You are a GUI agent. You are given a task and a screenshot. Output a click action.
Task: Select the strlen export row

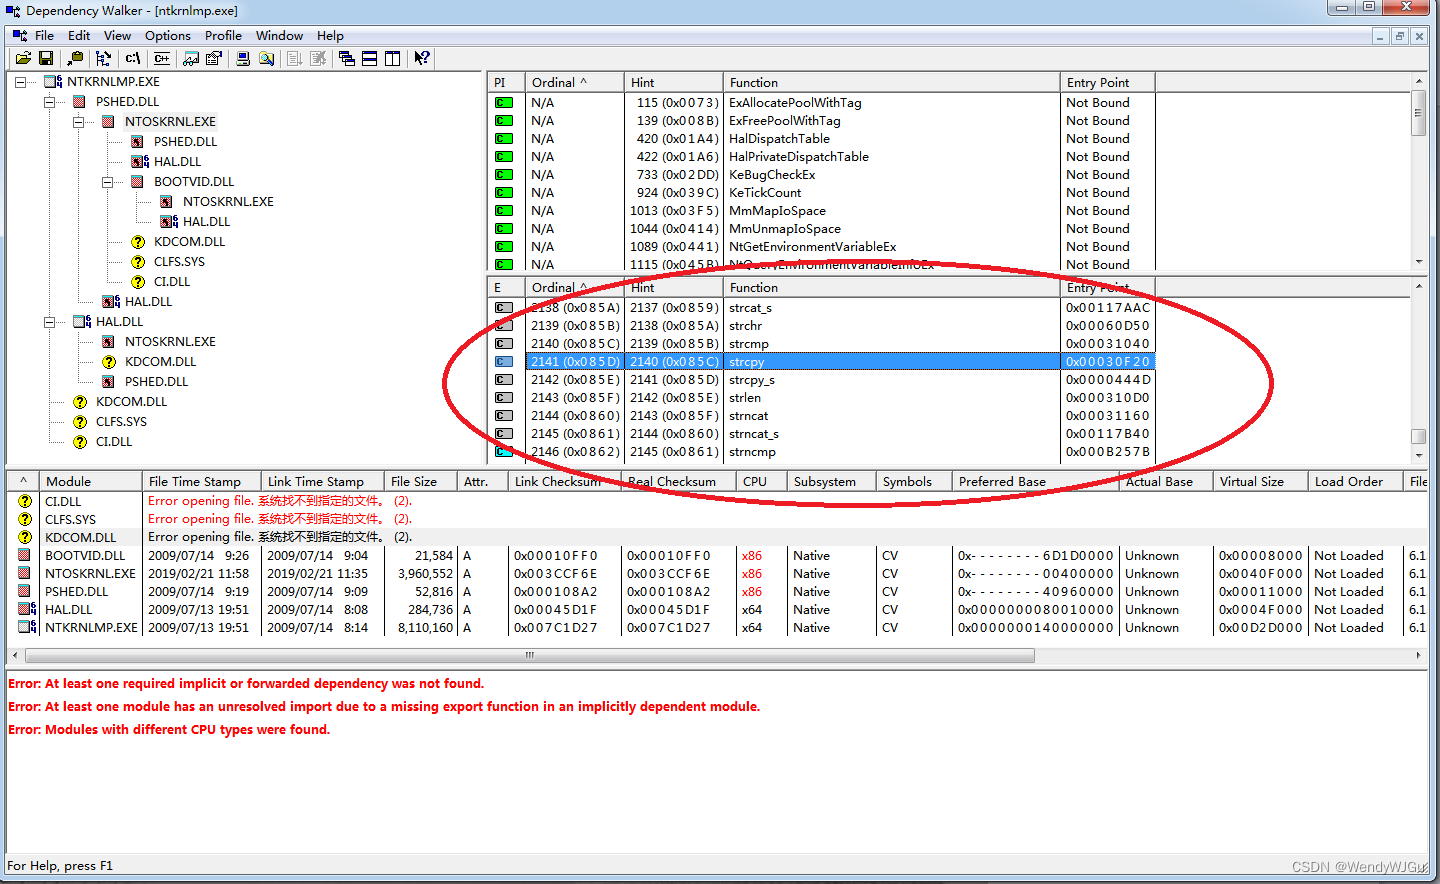(x=822, y=398)
